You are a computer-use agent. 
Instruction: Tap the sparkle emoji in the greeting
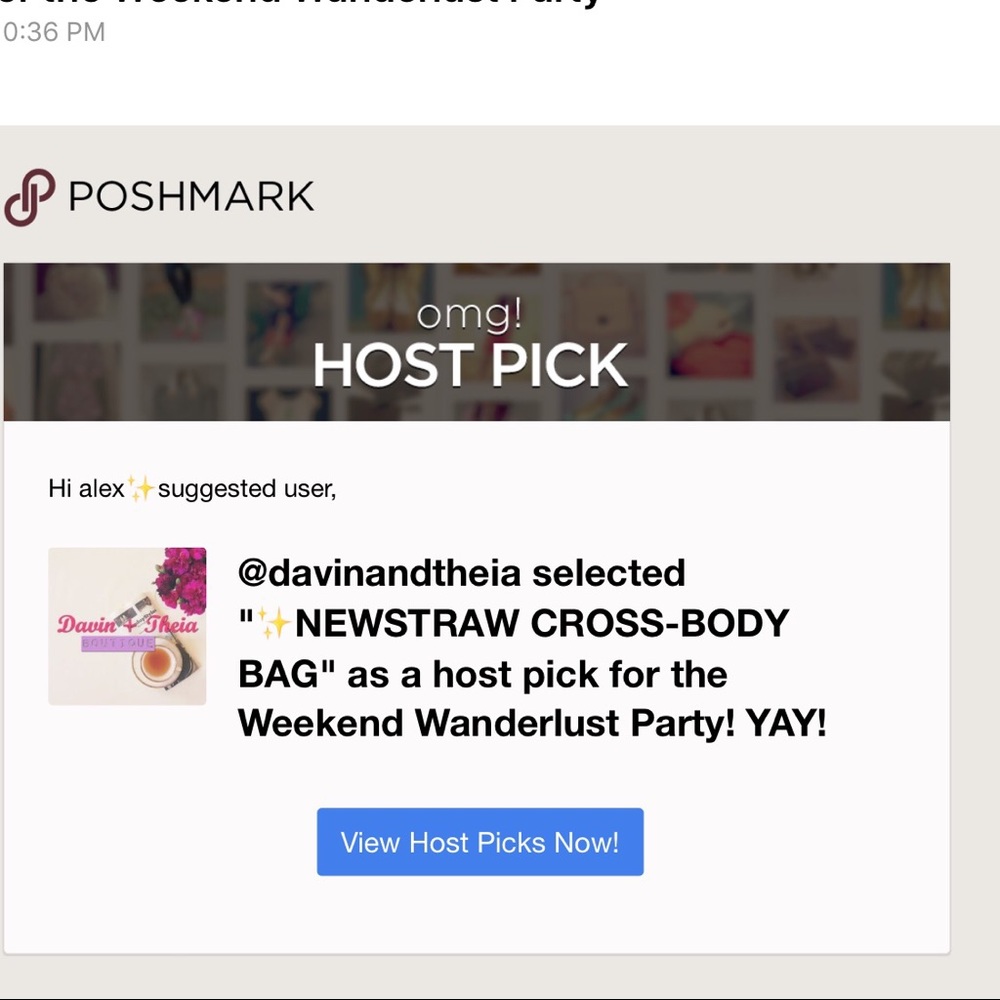coord(142,488)
